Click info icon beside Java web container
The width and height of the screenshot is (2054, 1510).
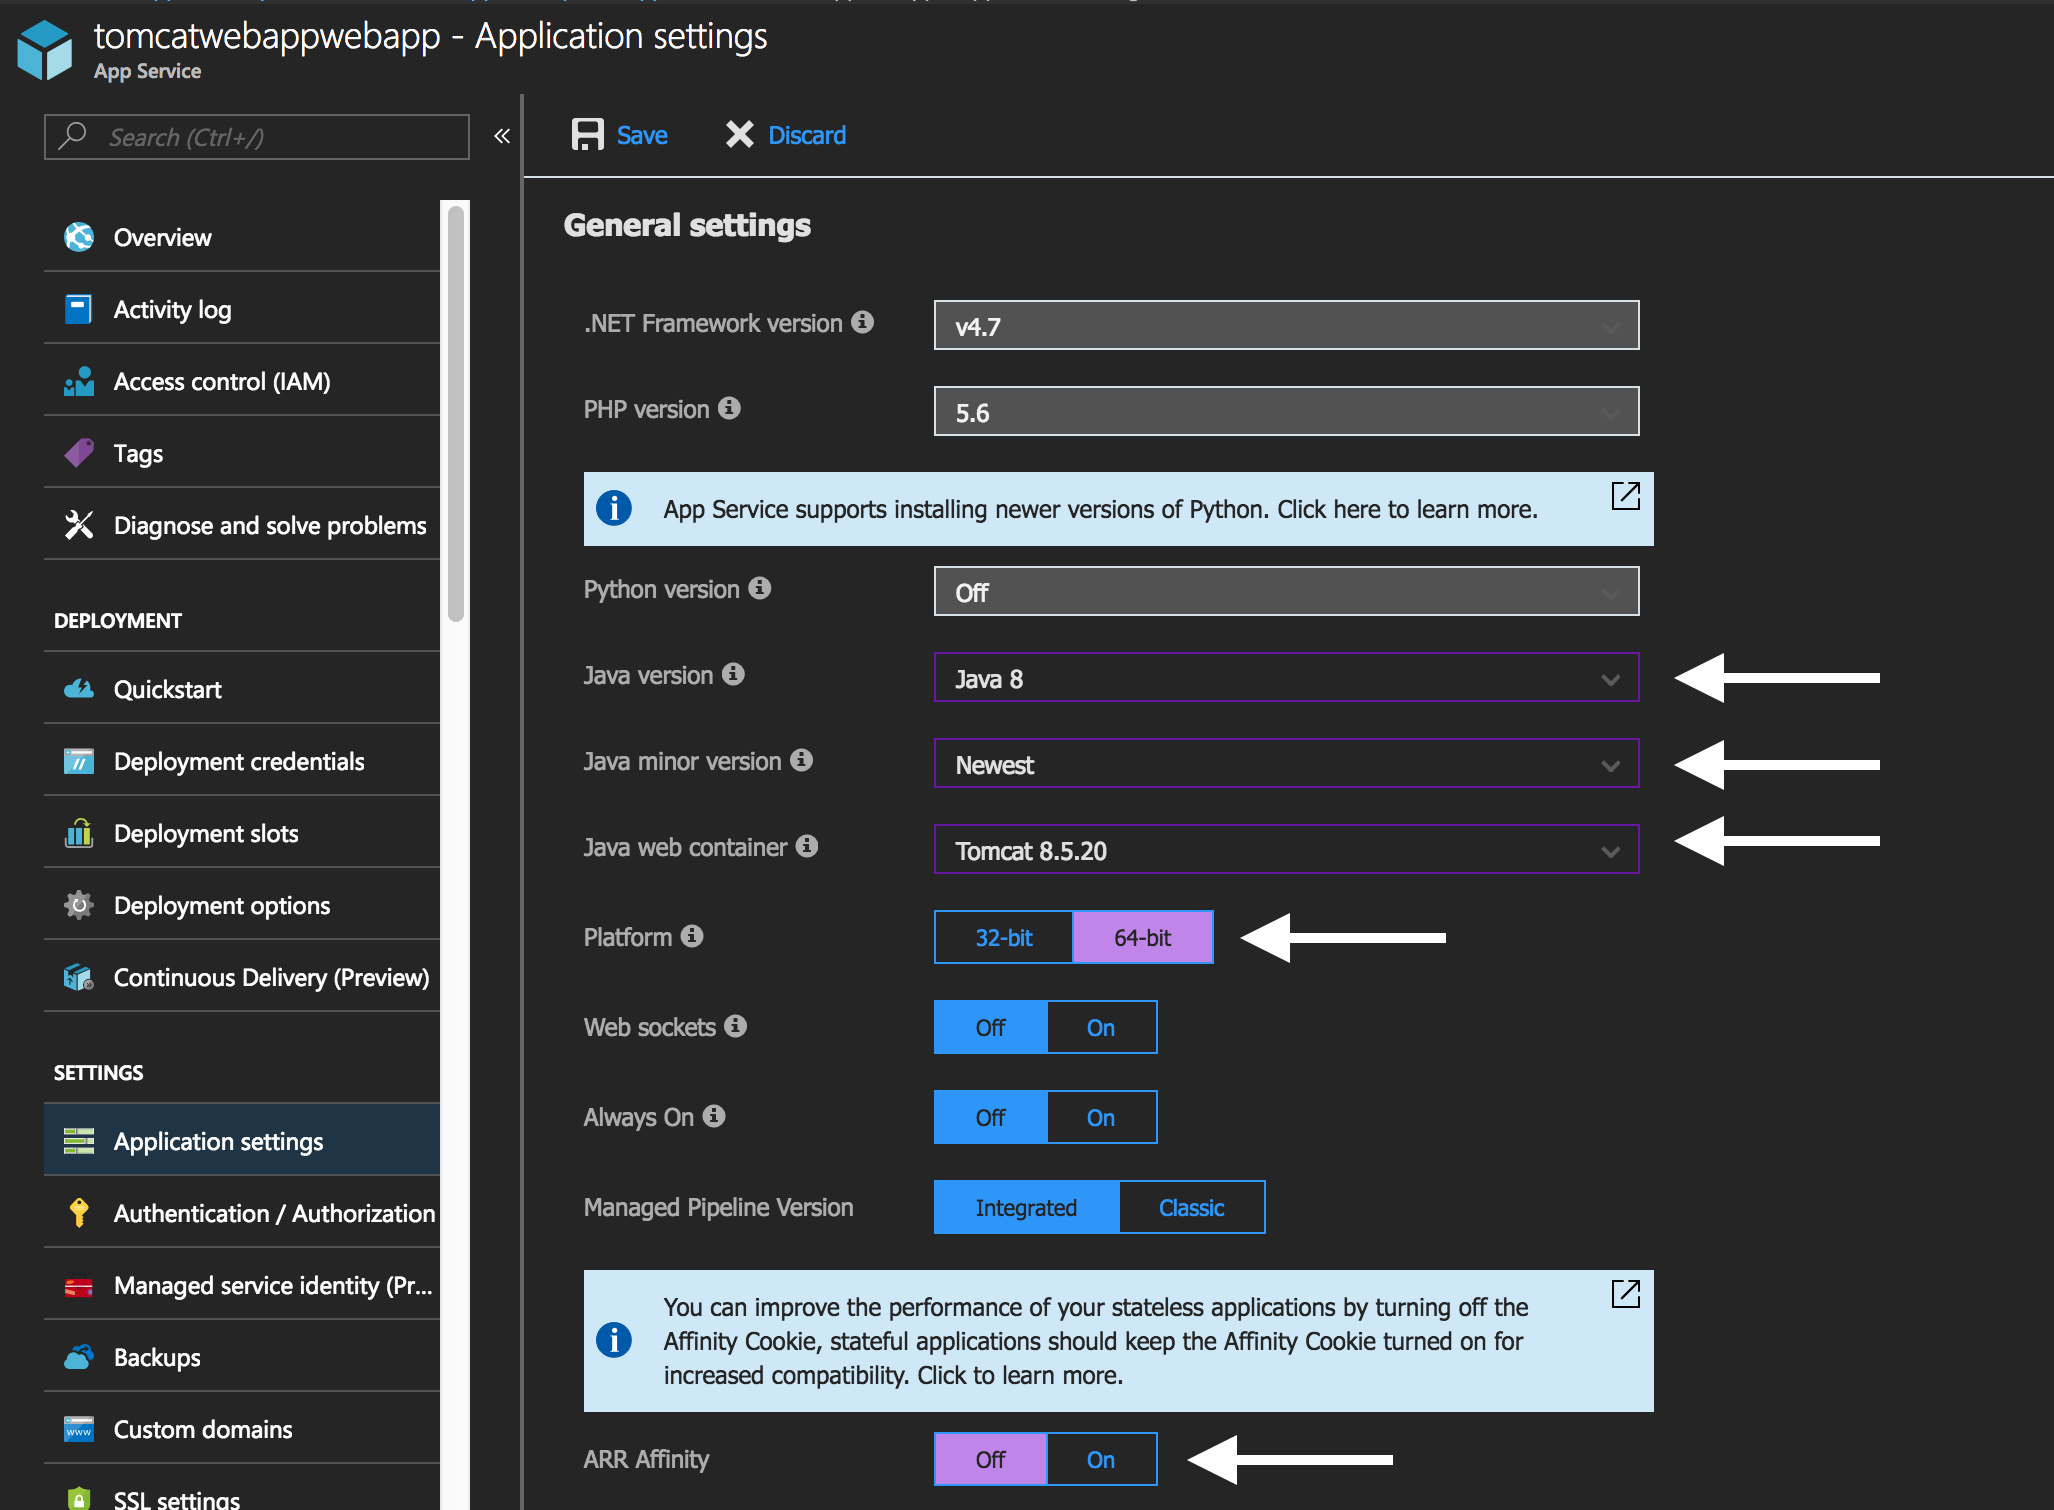click(807, 846)
